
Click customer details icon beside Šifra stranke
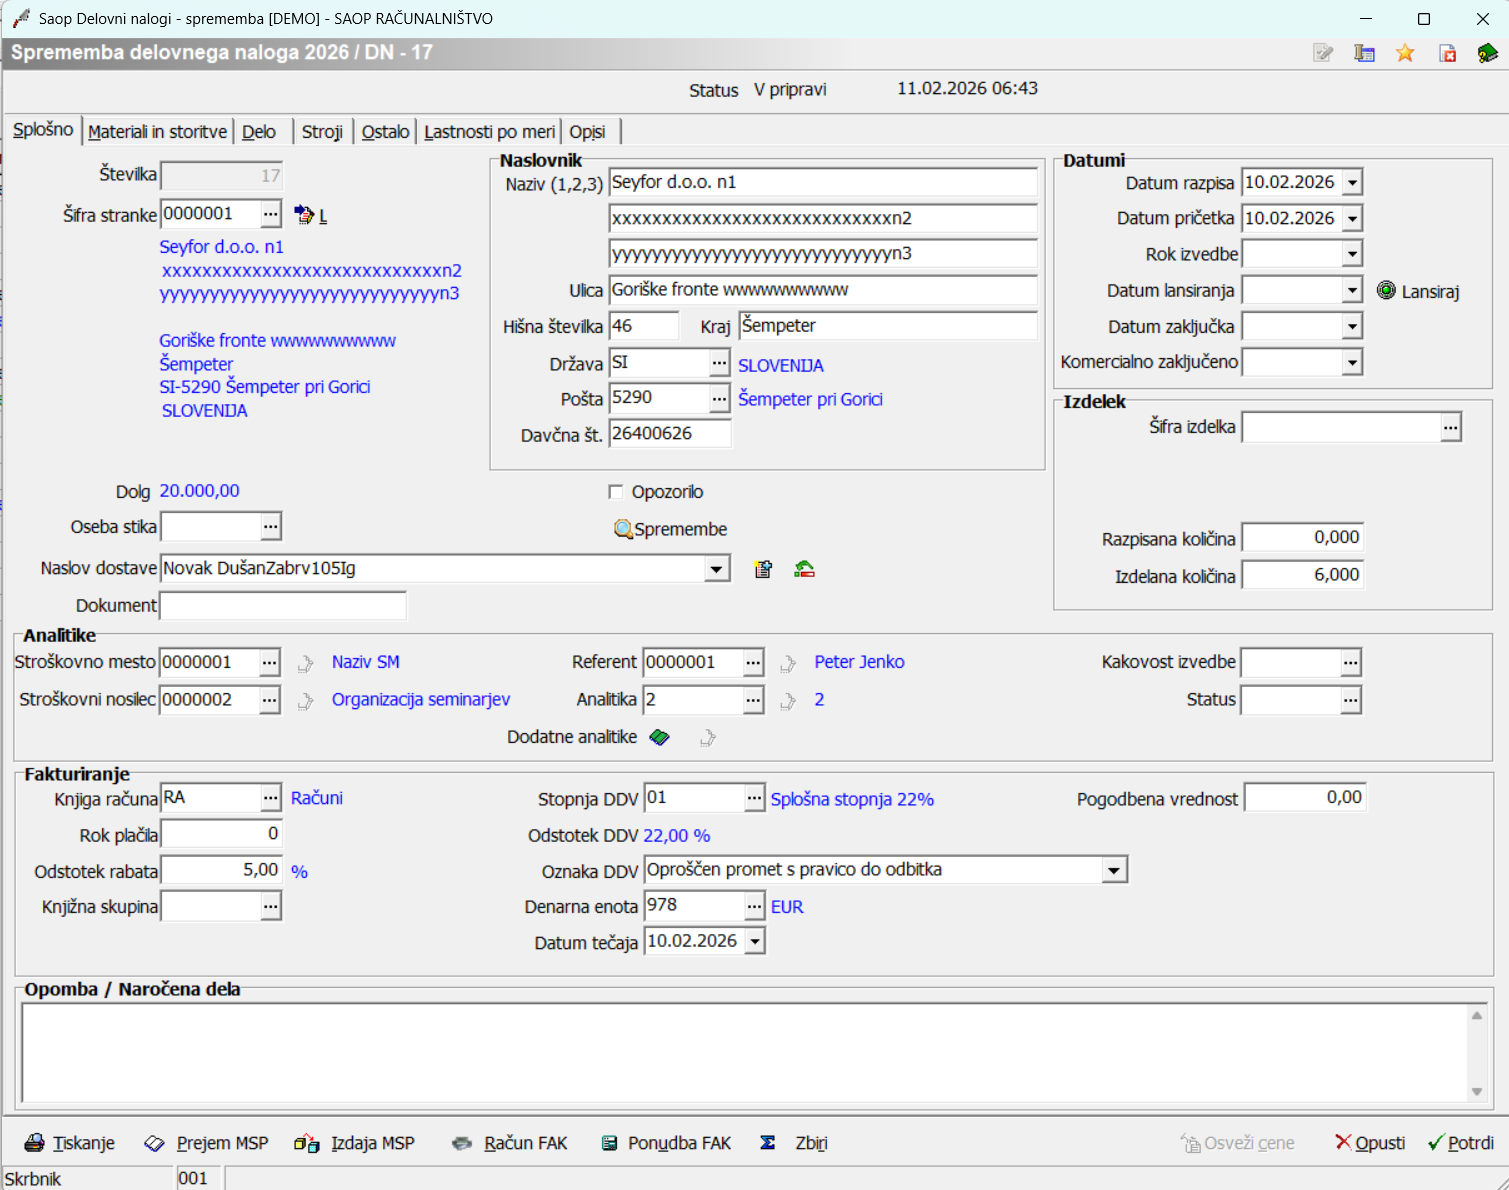coord(304,214)
